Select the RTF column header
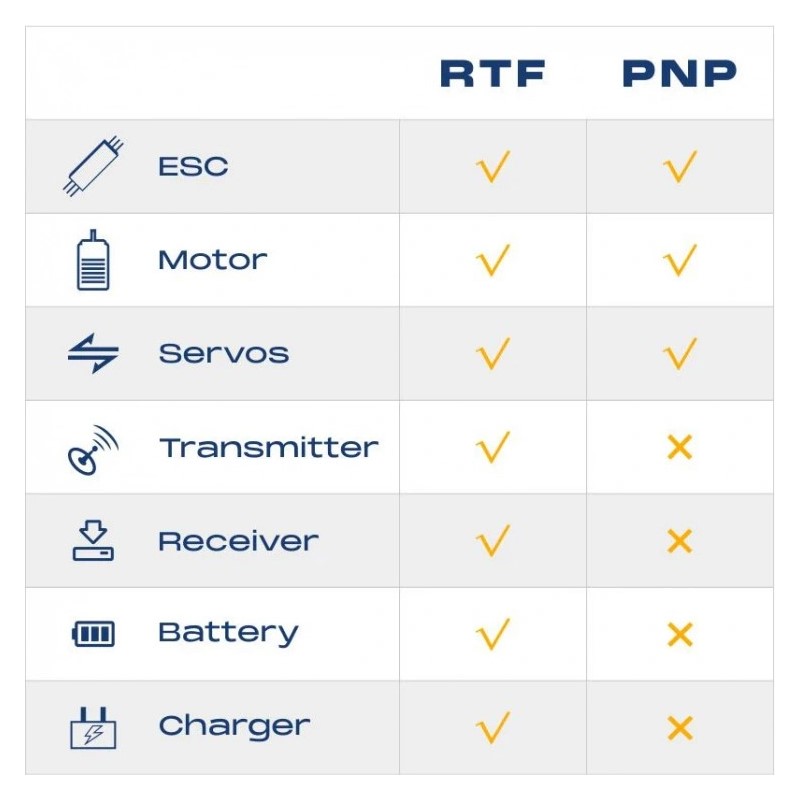This screenshot has width=800, height=800. pyautogui.click(x=493, y=74)
